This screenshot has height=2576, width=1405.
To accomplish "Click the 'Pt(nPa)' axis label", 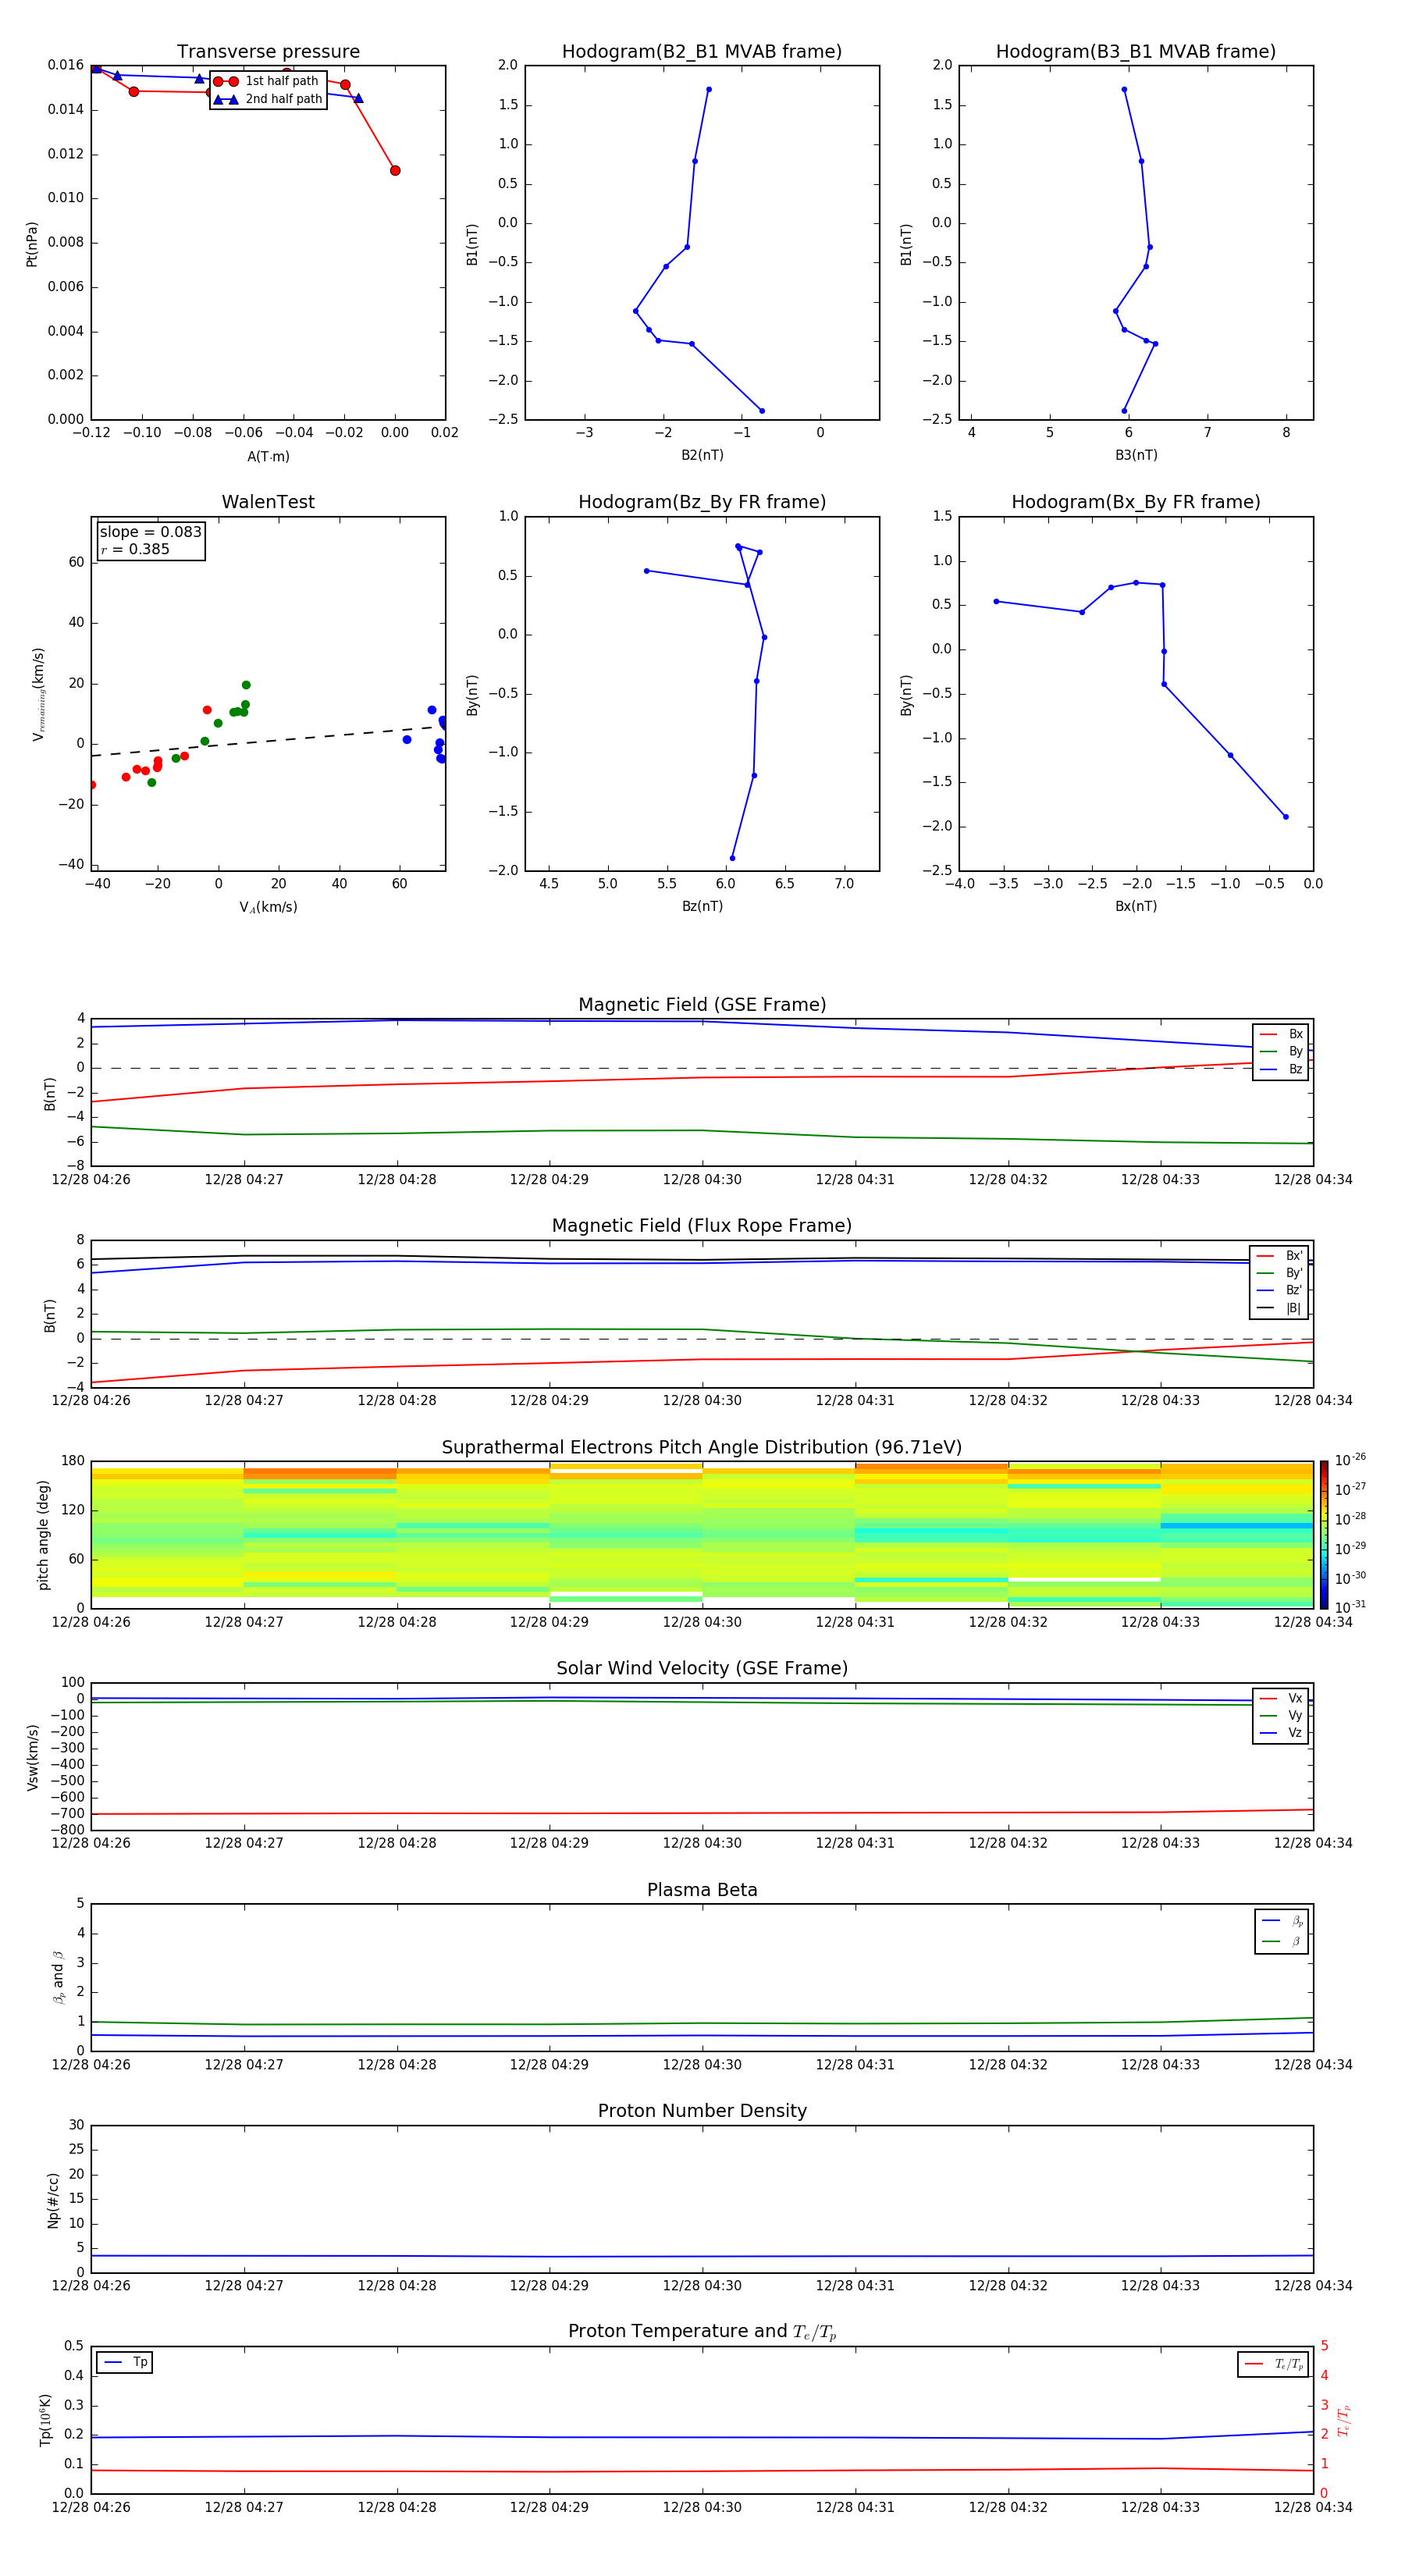I will [x=32, y=244].
